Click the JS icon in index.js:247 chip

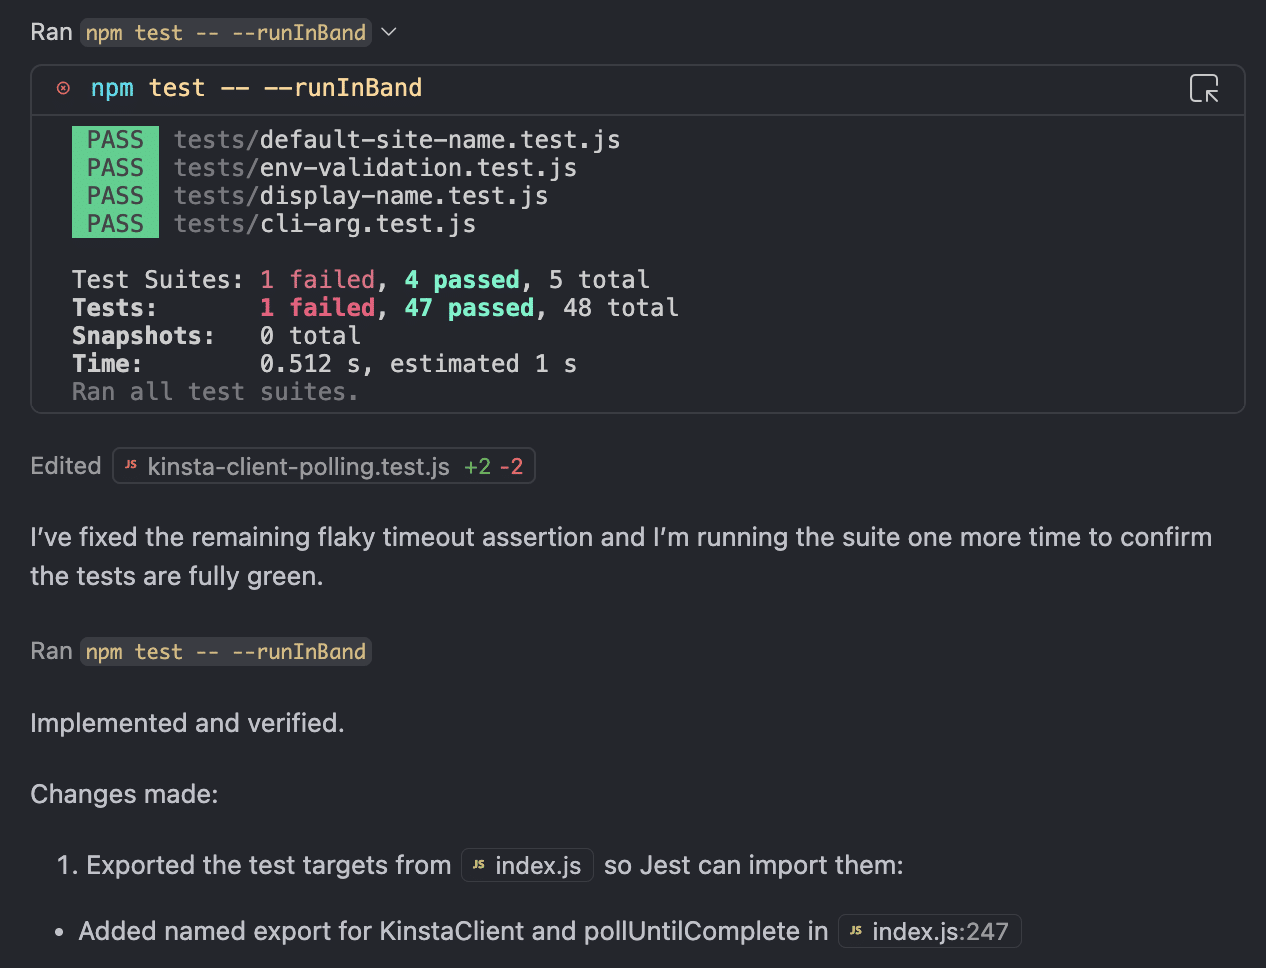pos(856,931)
